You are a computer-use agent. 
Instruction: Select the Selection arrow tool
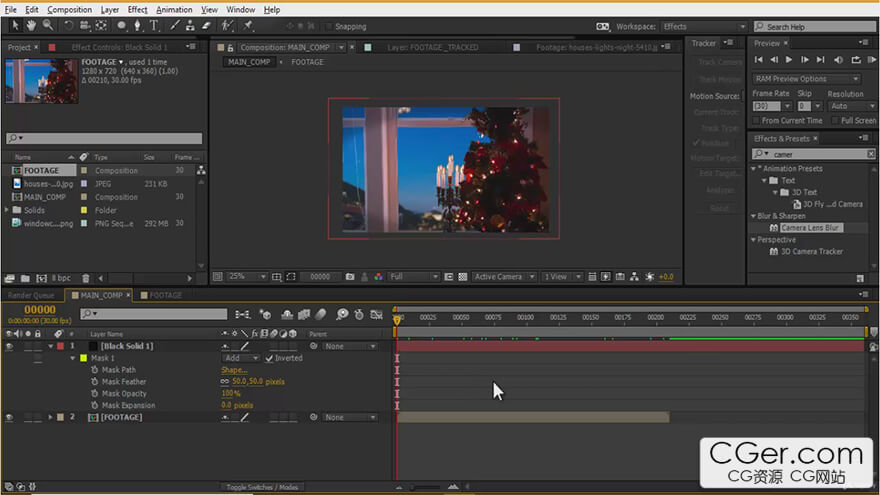[15, 26]
